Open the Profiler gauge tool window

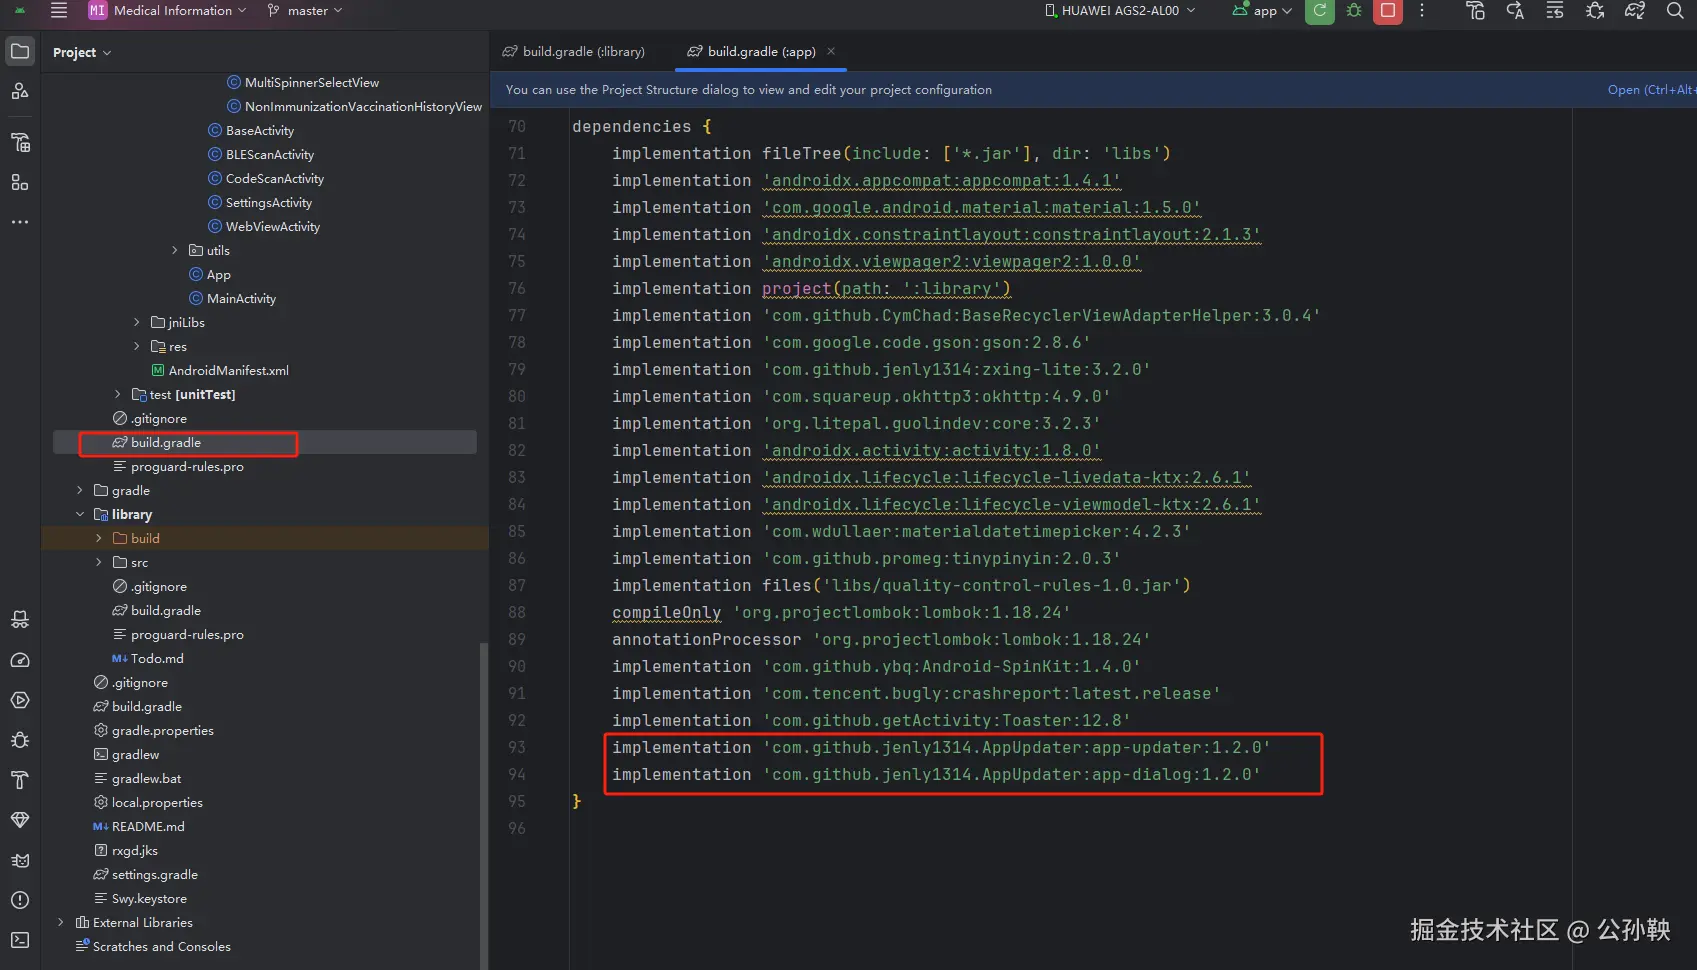tap(20, 660)
